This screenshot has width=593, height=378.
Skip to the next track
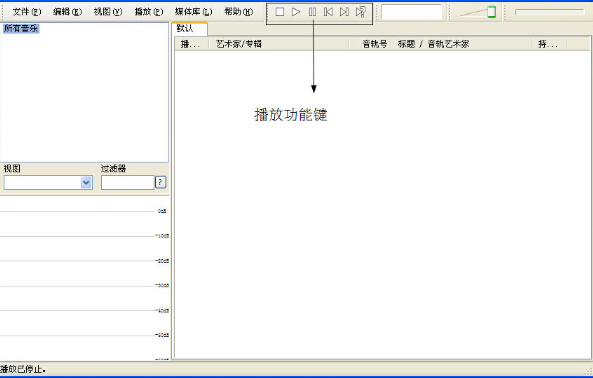[345, 12]
